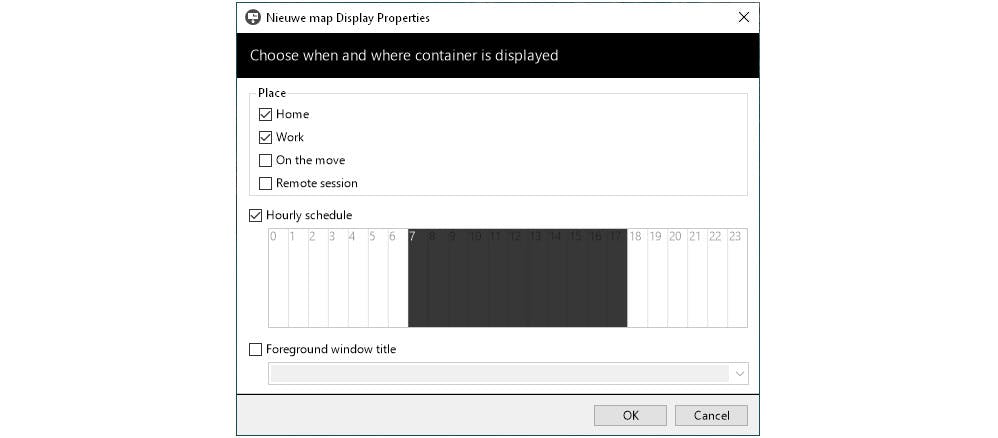Deselect hour 12 in the schedule
This screenshot has height=438, width=998.
[517, 280]
